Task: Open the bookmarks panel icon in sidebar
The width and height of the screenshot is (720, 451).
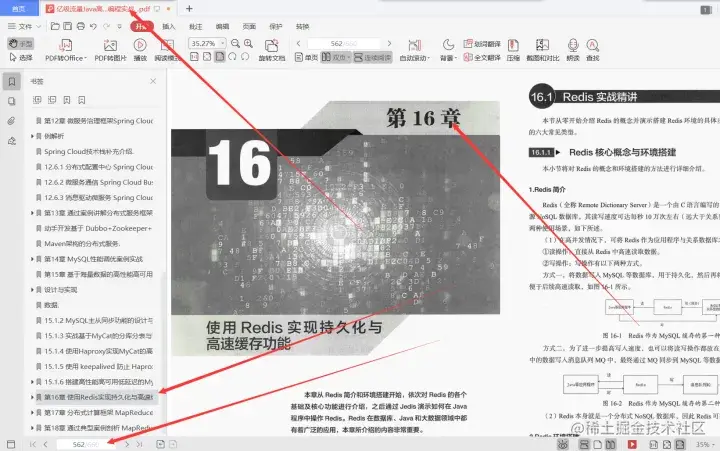Action: (11, 81)
